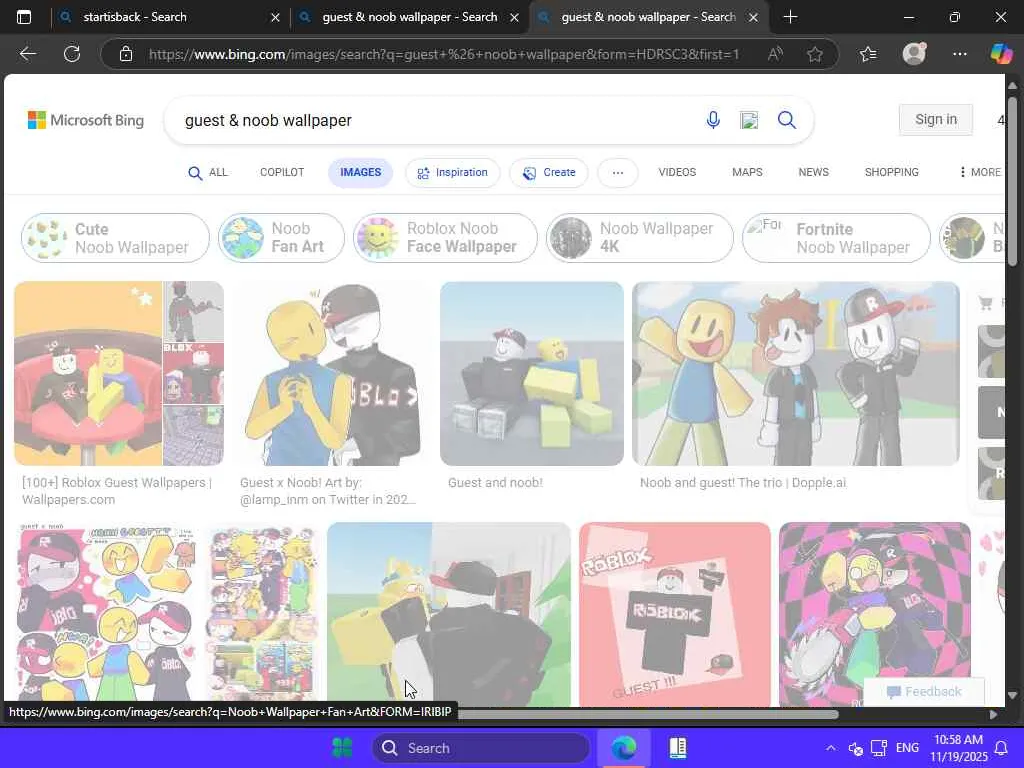Open 'Guest and noob!' image thumbnail

coord(532,374)
